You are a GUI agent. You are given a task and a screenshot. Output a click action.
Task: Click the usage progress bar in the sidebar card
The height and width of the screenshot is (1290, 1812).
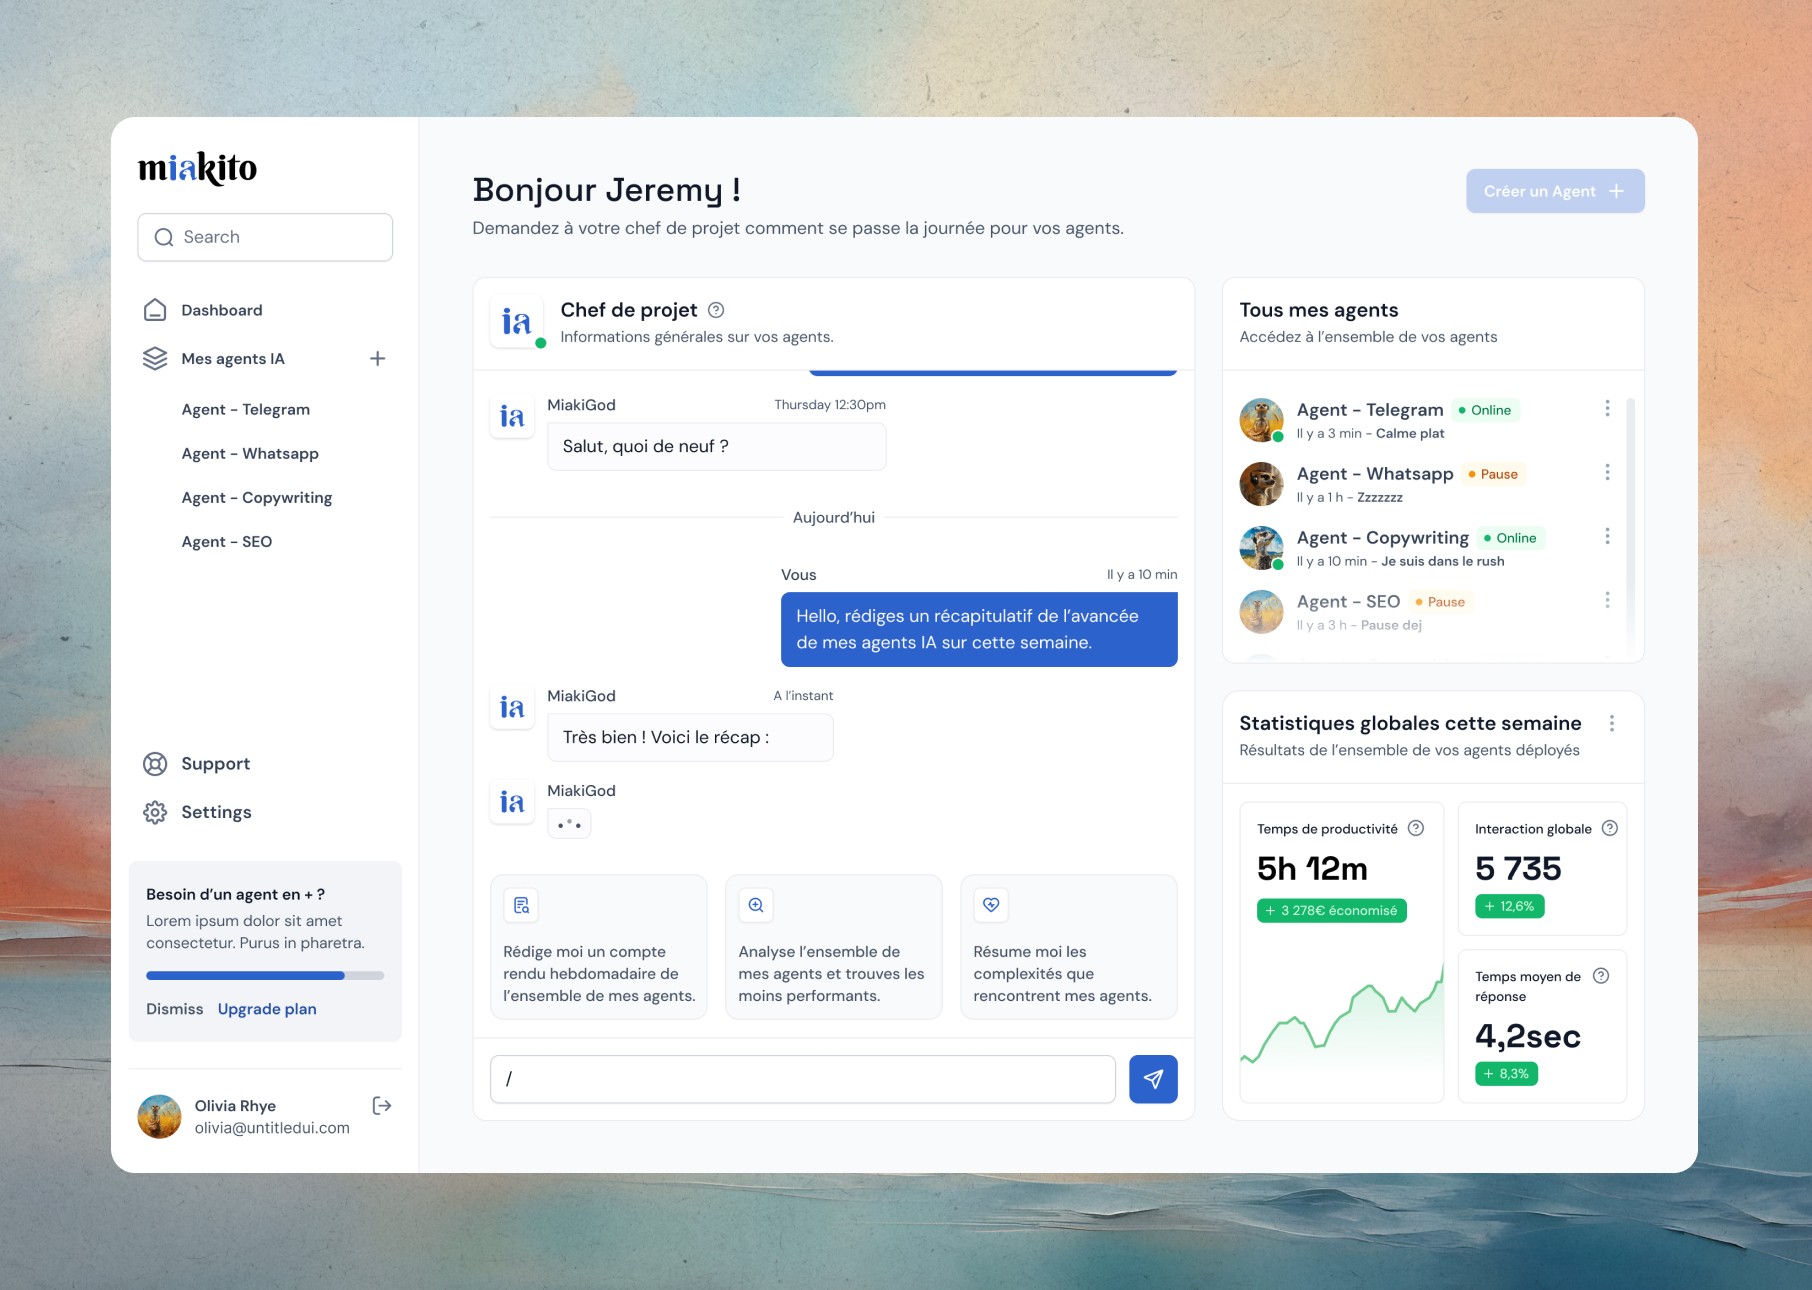(x=264, y=975)
